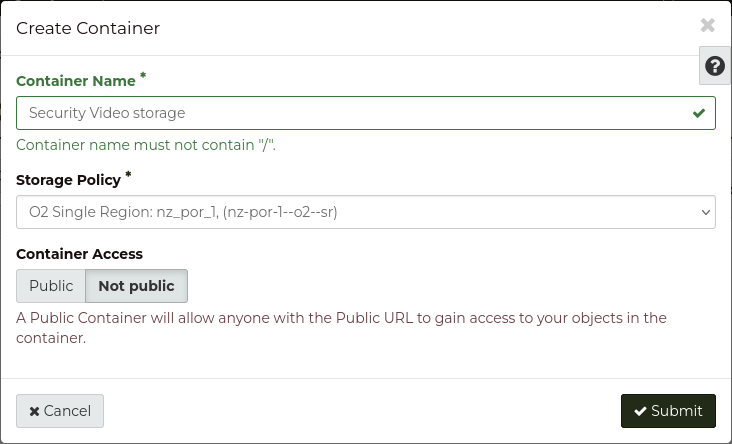732x444 pixels.
Task: Click the Storage Policy label
Action: tap(68, 180)
